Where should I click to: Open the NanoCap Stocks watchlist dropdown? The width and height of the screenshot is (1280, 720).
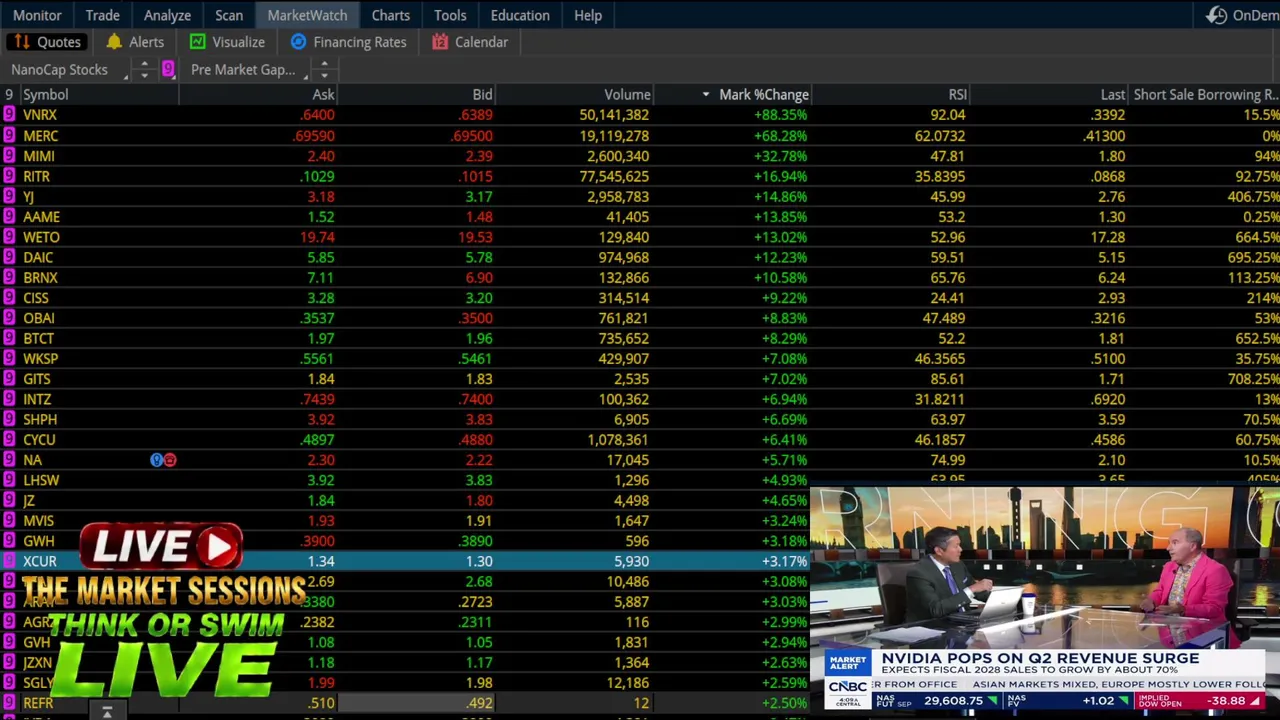click(66, 69)
